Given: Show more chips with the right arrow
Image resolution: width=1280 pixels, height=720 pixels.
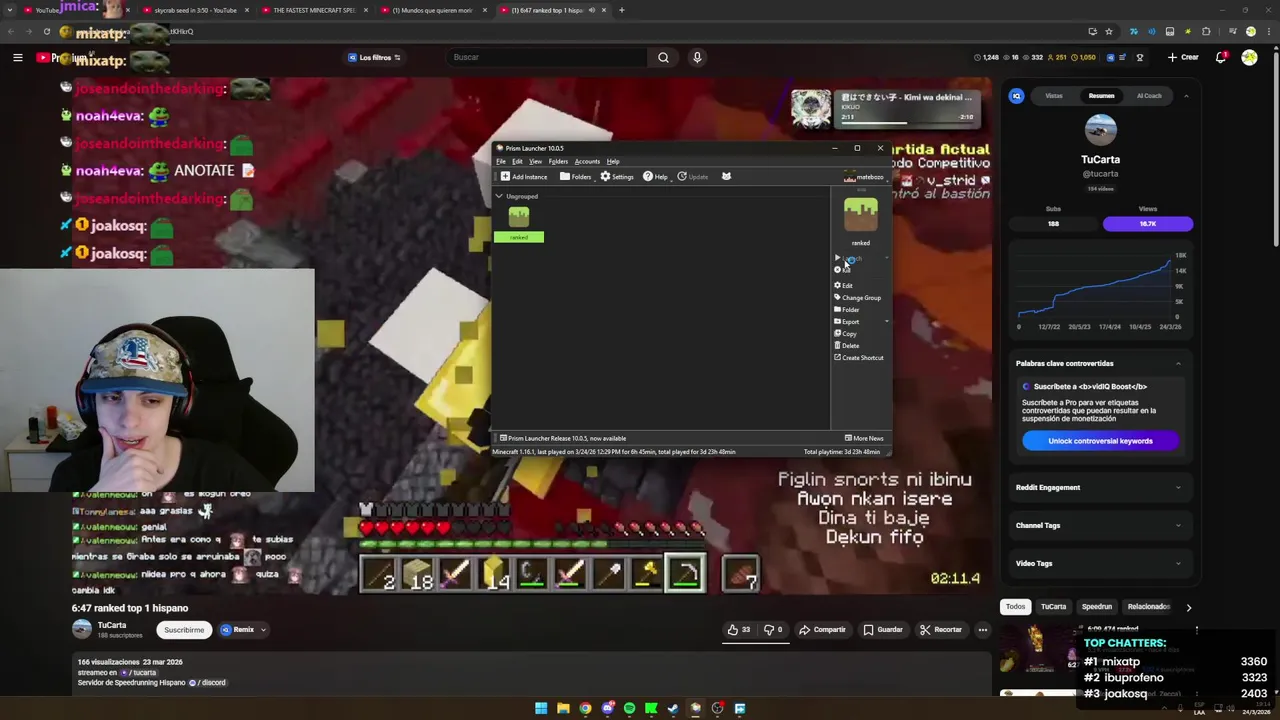Looking at the screenshot, I should click(x=1188, y=607).
